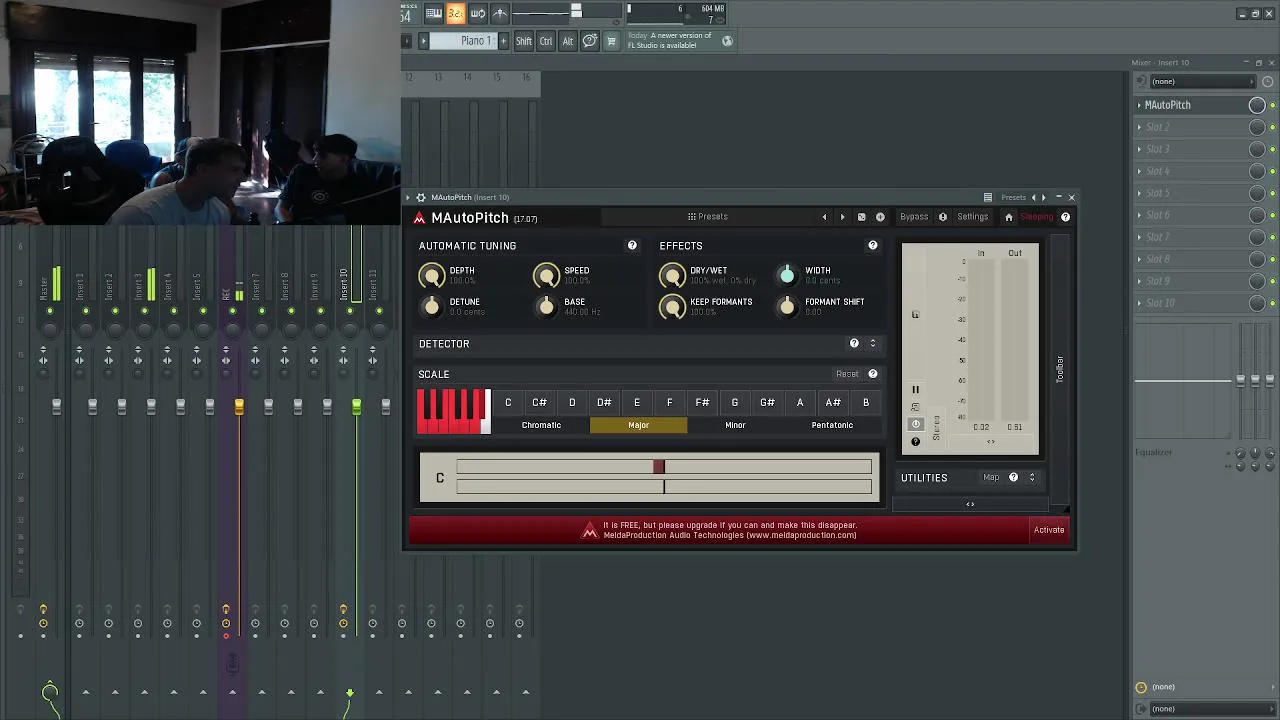The image size is (1280, 720).
Task: Click the Utilities help icon
Action: [x=1013, y=477]
